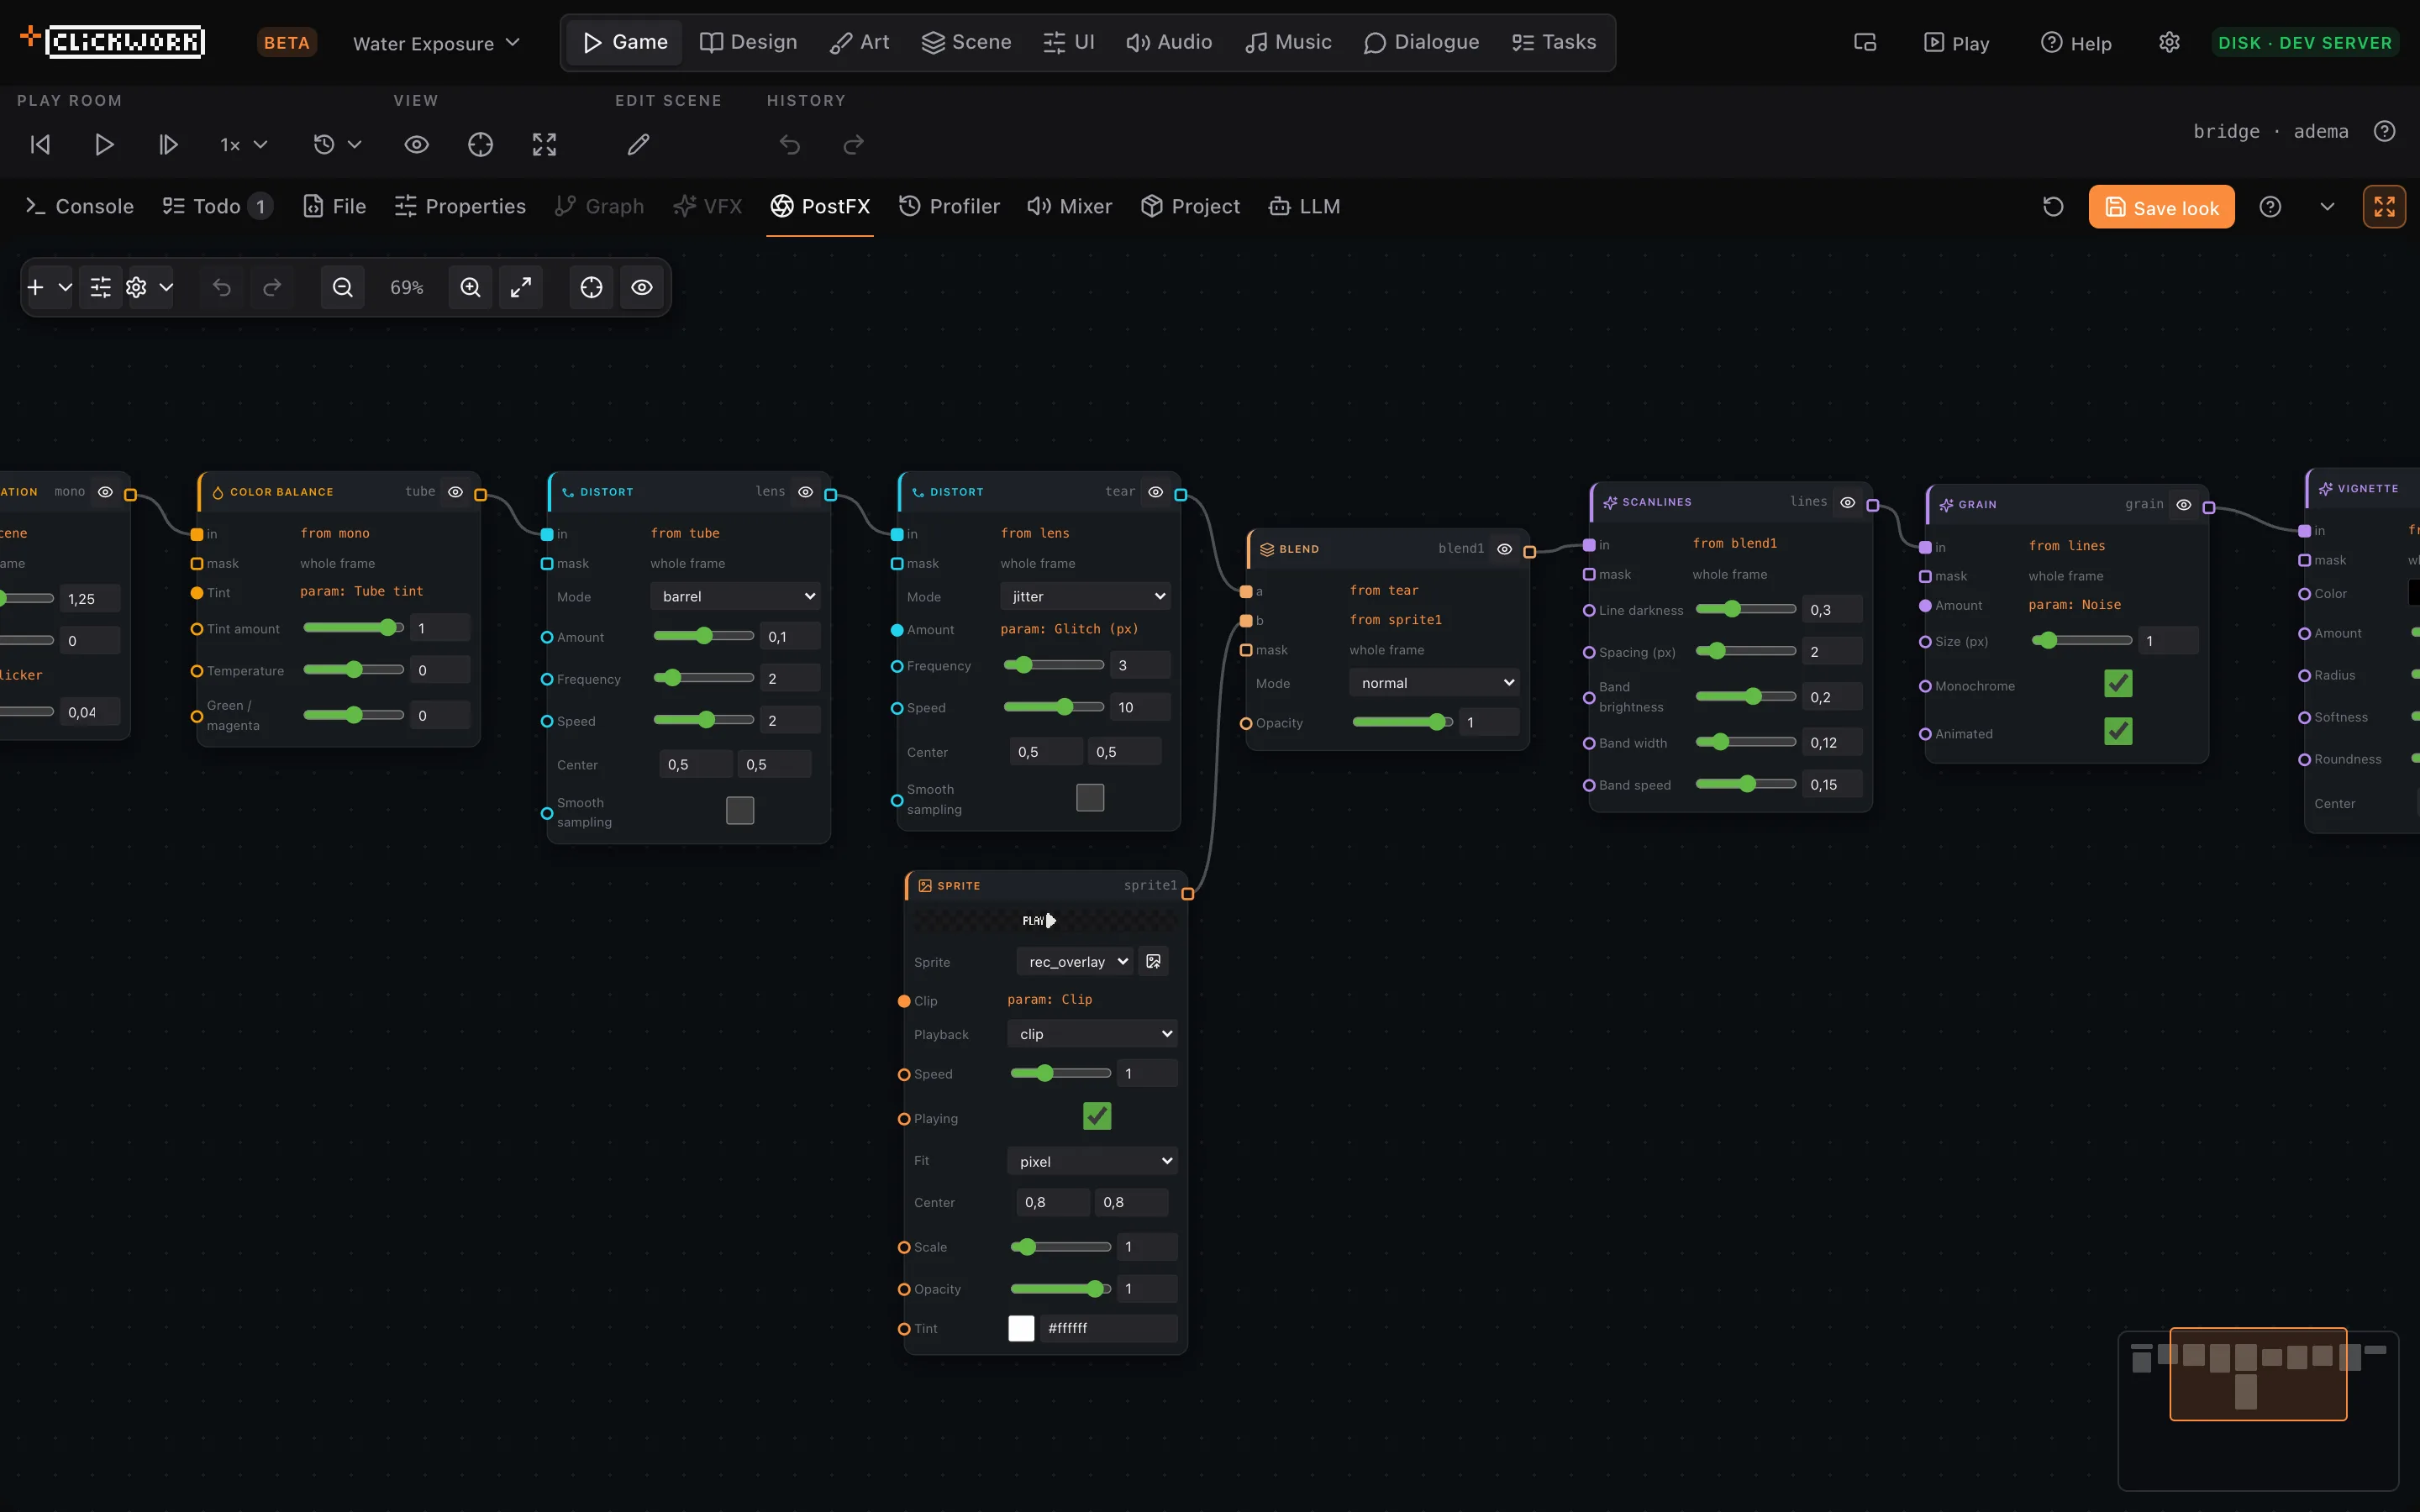Switch to the Mixer tab
This screenshot has height=1512, width=2420.
pyautogui.click(x=1069, y=207)
